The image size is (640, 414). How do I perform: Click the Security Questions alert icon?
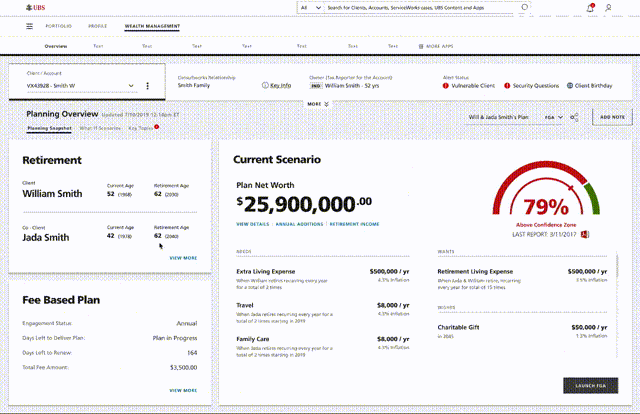point(507,86)
